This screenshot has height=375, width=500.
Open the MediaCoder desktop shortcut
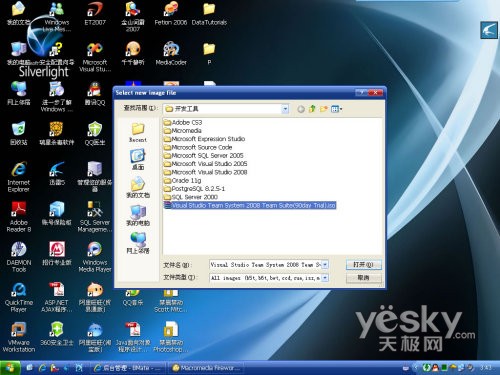click(171, 53)
